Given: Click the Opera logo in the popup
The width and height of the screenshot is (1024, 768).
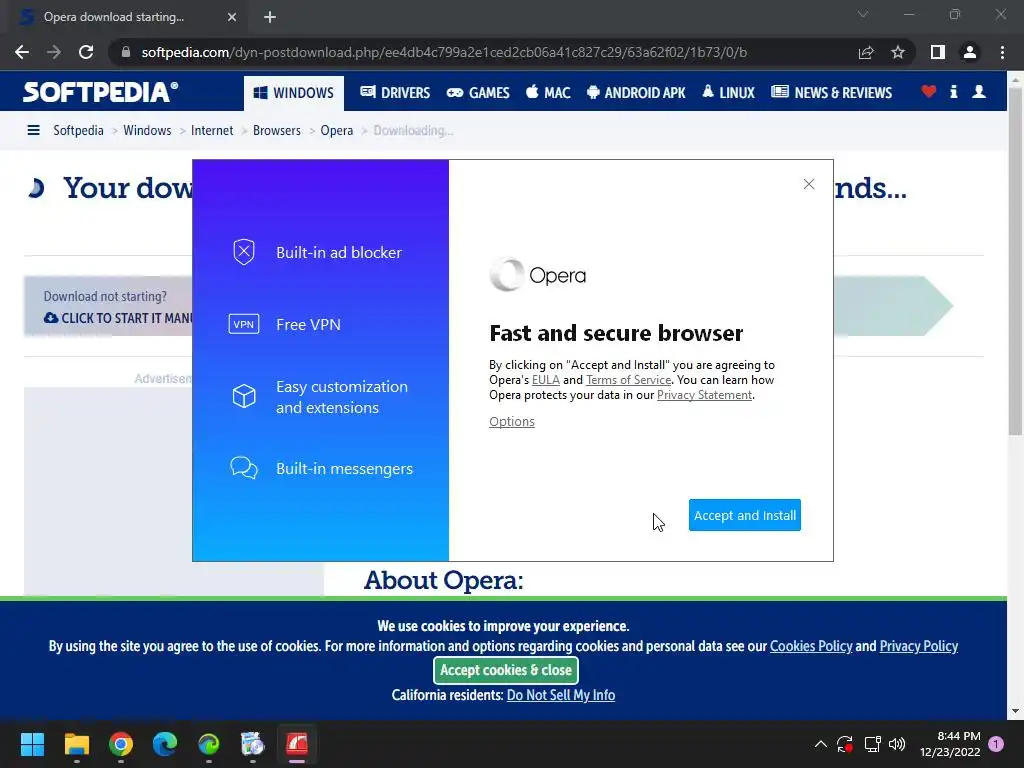Looking at the screenshot, I should 537,275.
